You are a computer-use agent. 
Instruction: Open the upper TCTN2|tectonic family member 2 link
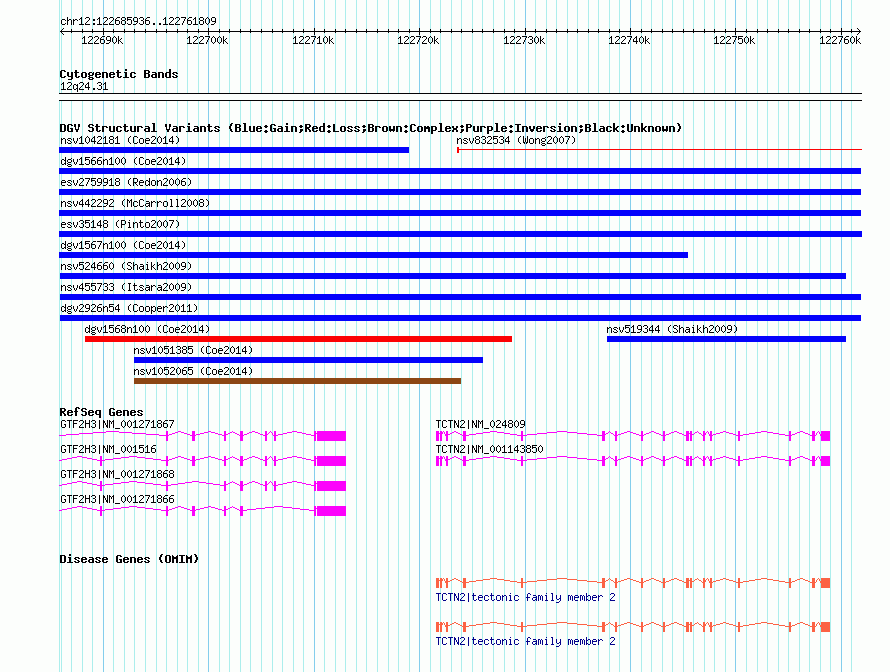[526, 597]
